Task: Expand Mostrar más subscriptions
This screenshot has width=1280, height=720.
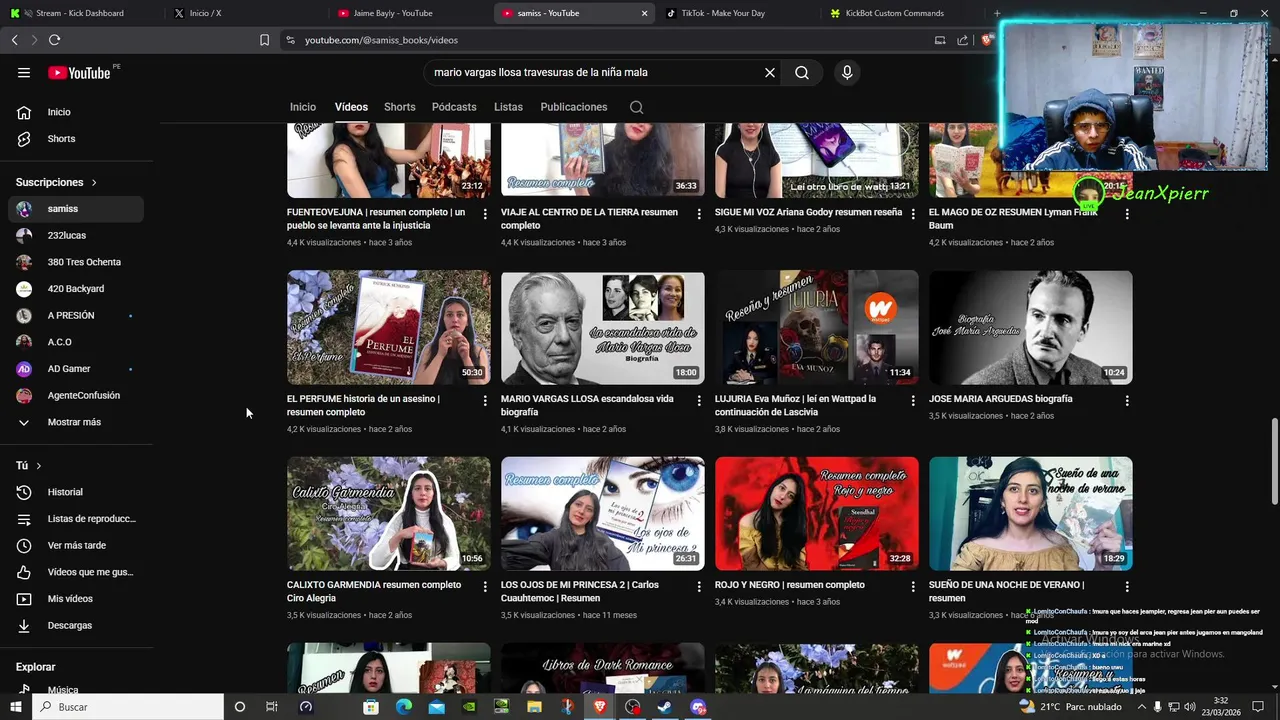Action: (76, 422)
